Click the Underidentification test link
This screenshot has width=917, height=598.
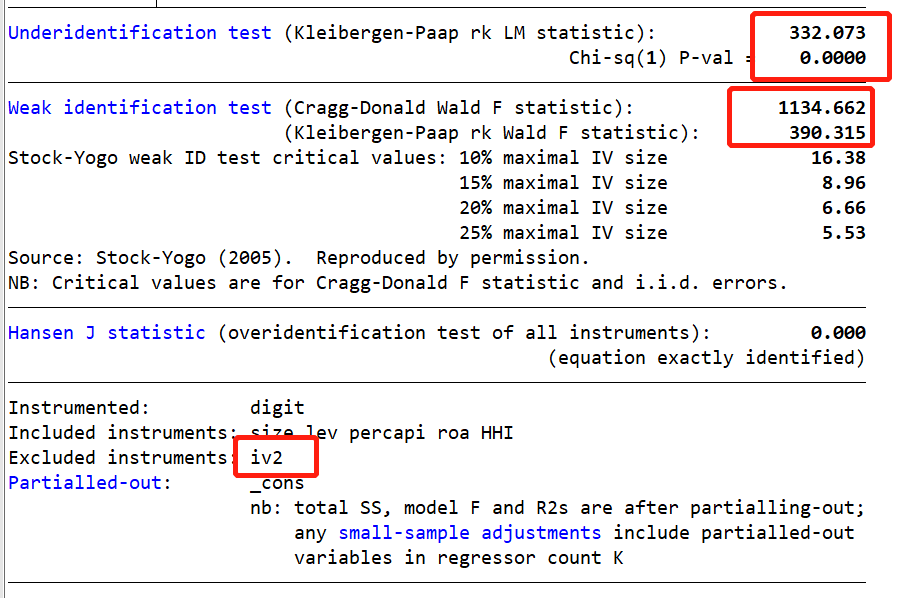[139, 33]
